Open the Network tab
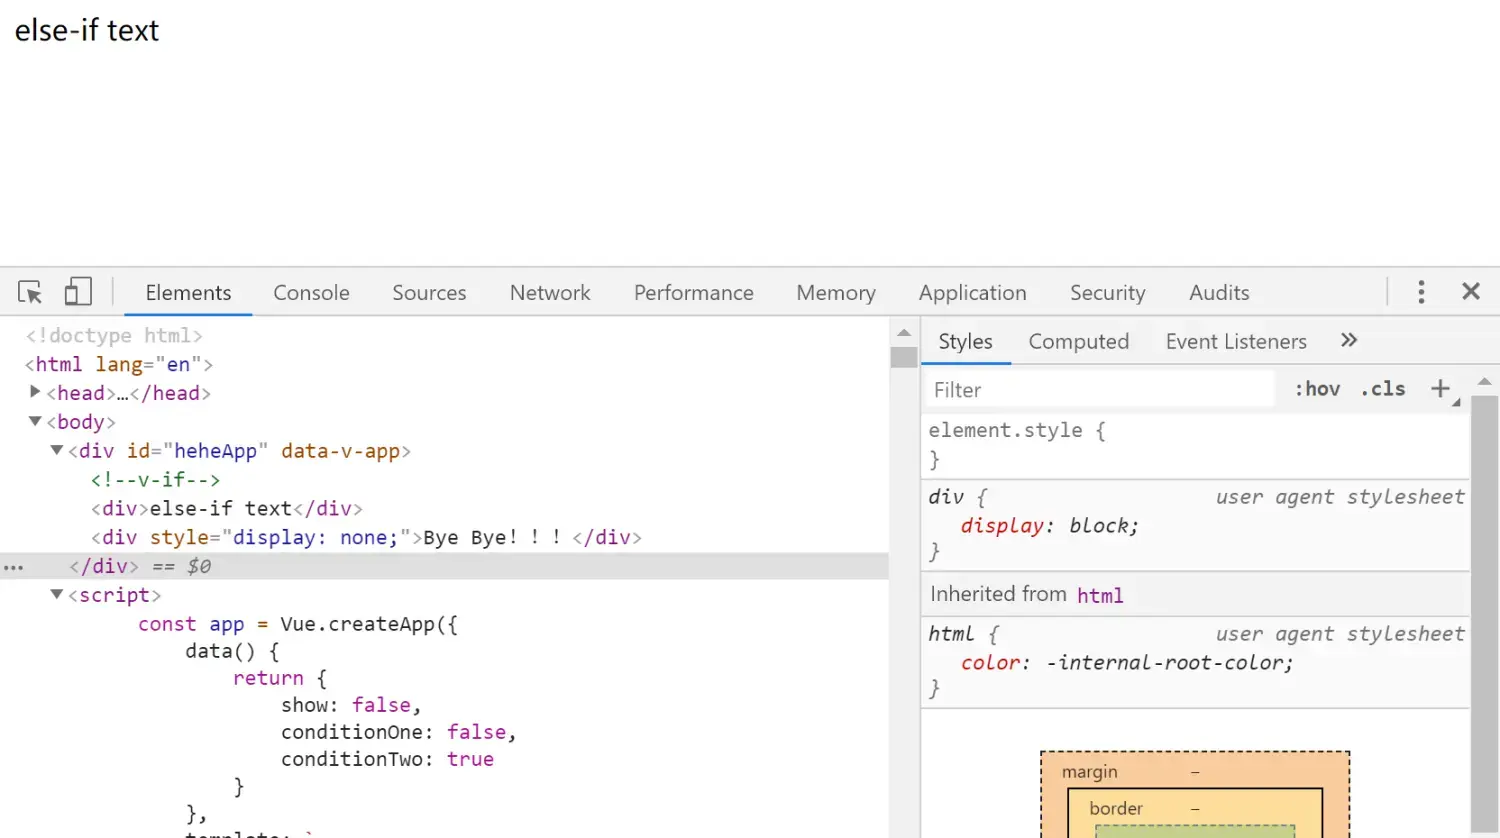 (550, 292)
